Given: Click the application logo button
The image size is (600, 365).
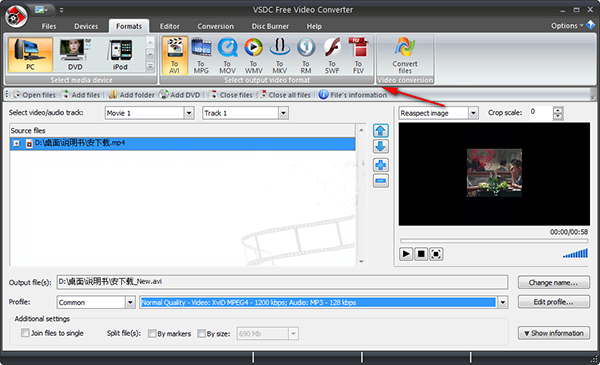Looking at the screenshot, I should click(16, 17).
